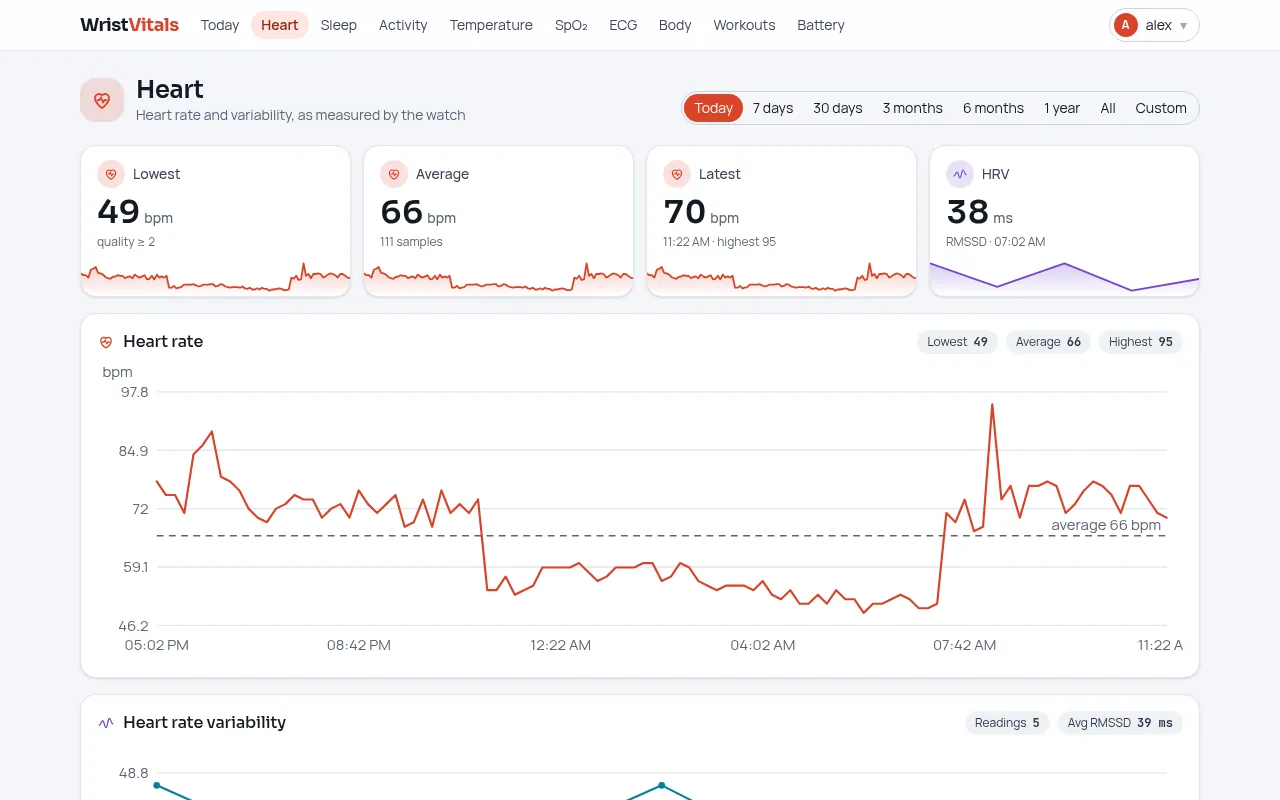Image resolution: width=1280 pixels, height=800 pixels.
Task: Click the '11:22 AM · highest 95' text
Action: point(719,242)
